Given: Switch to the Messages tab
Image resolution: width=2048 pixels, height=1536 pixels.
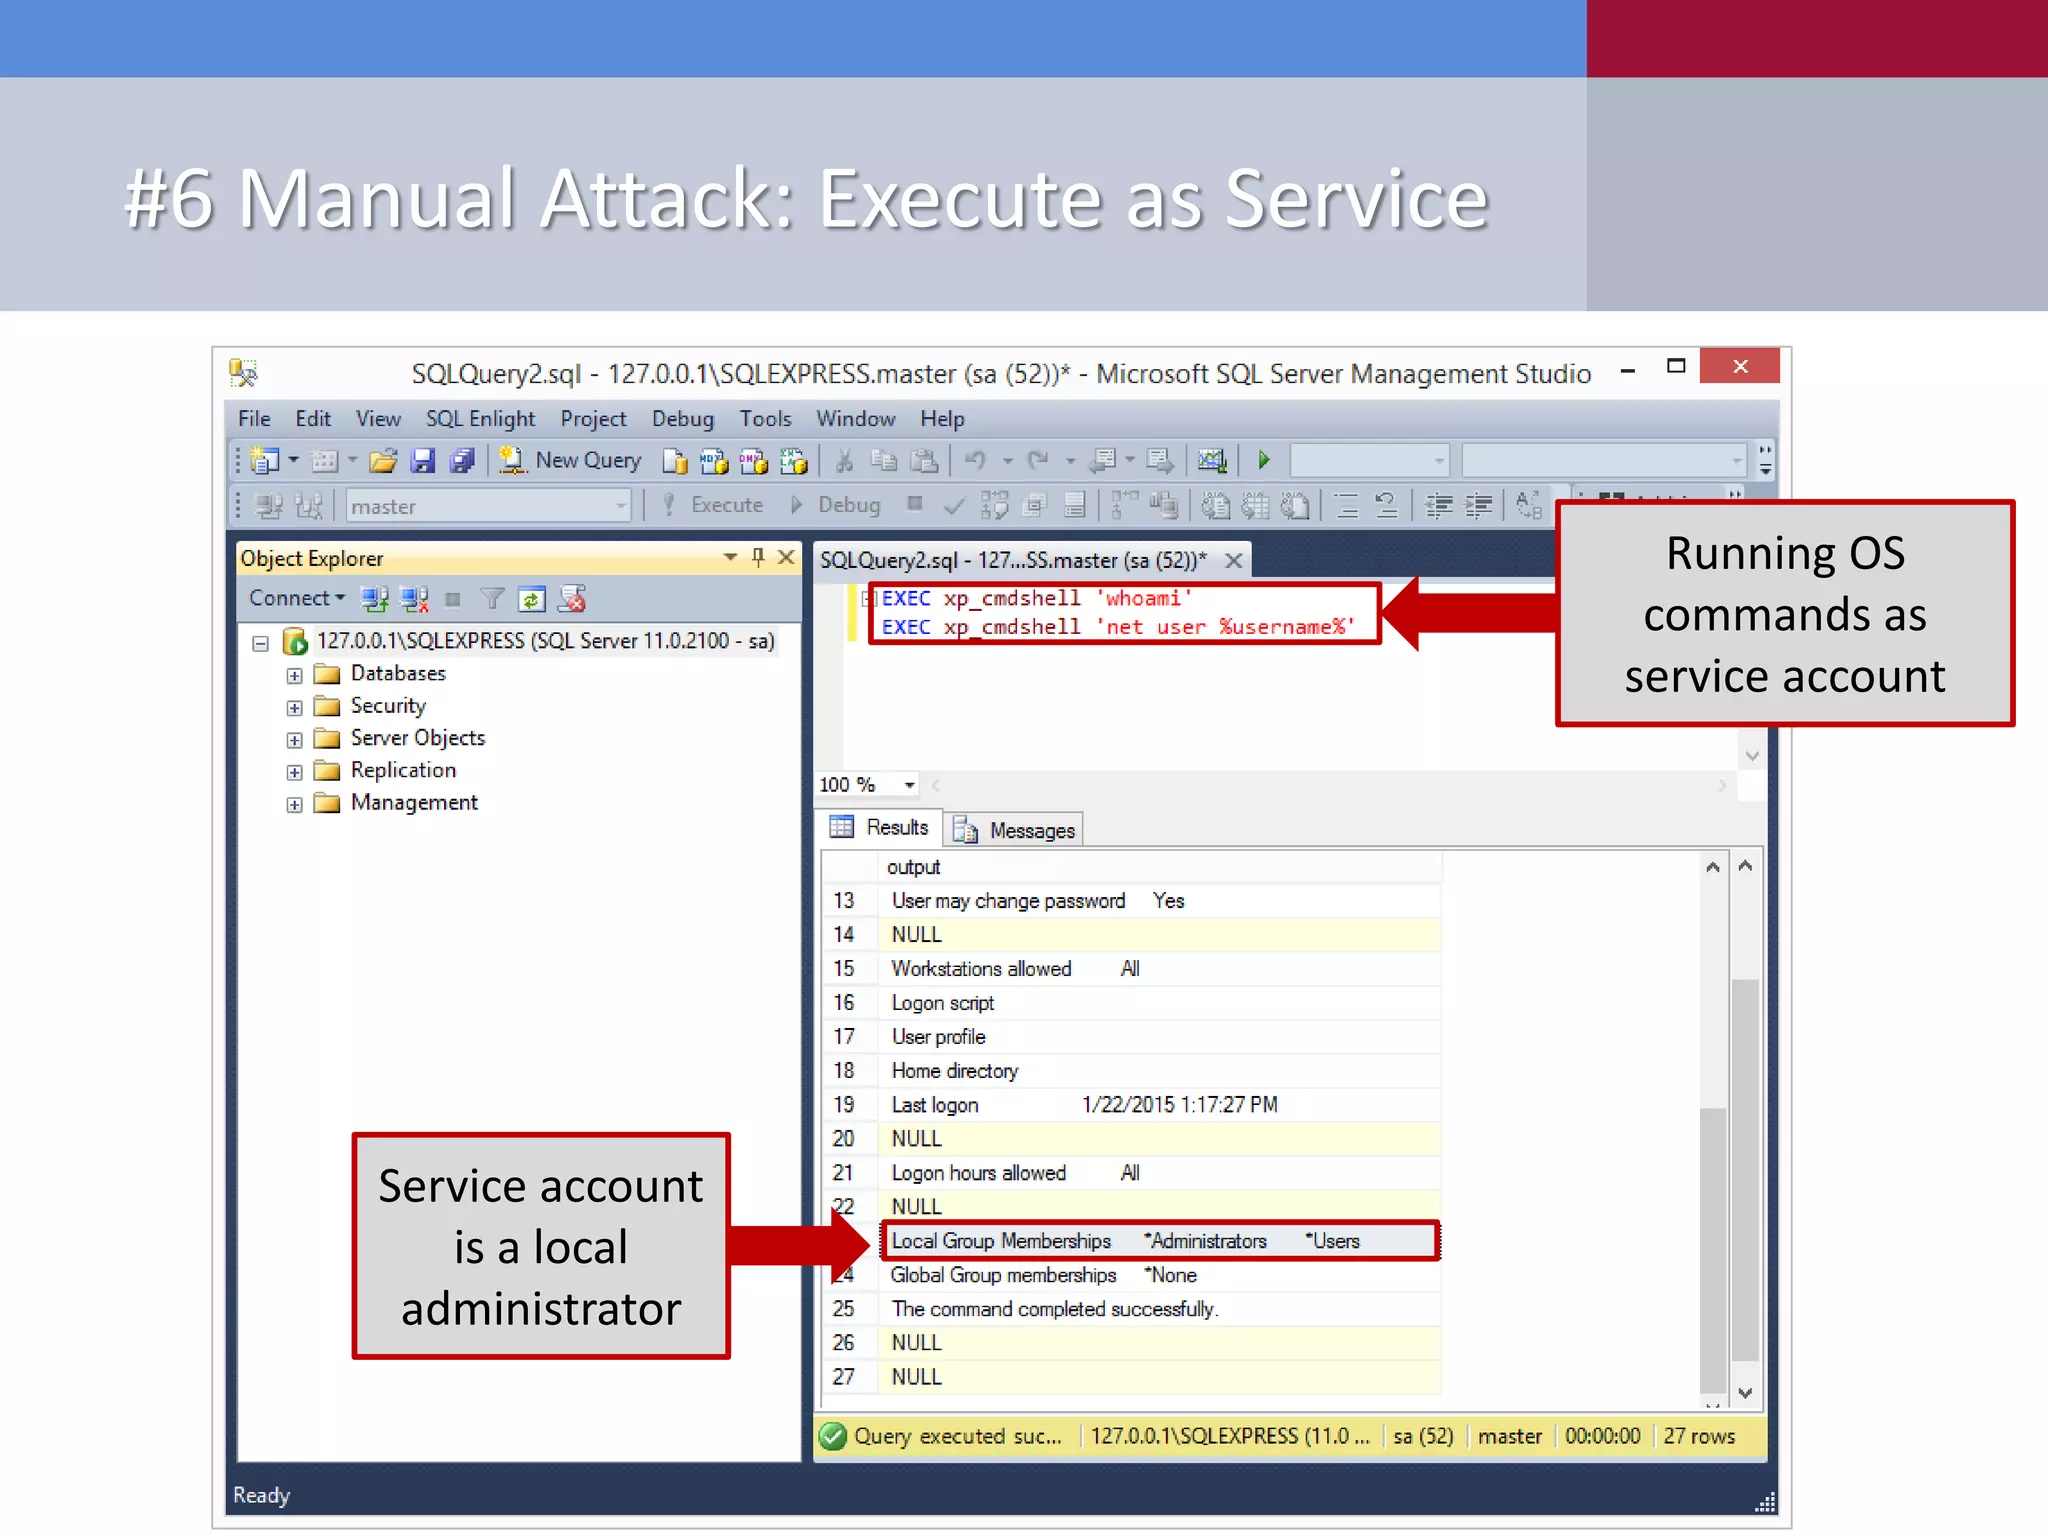Looking at the screenshot, I should (1015, 830).
